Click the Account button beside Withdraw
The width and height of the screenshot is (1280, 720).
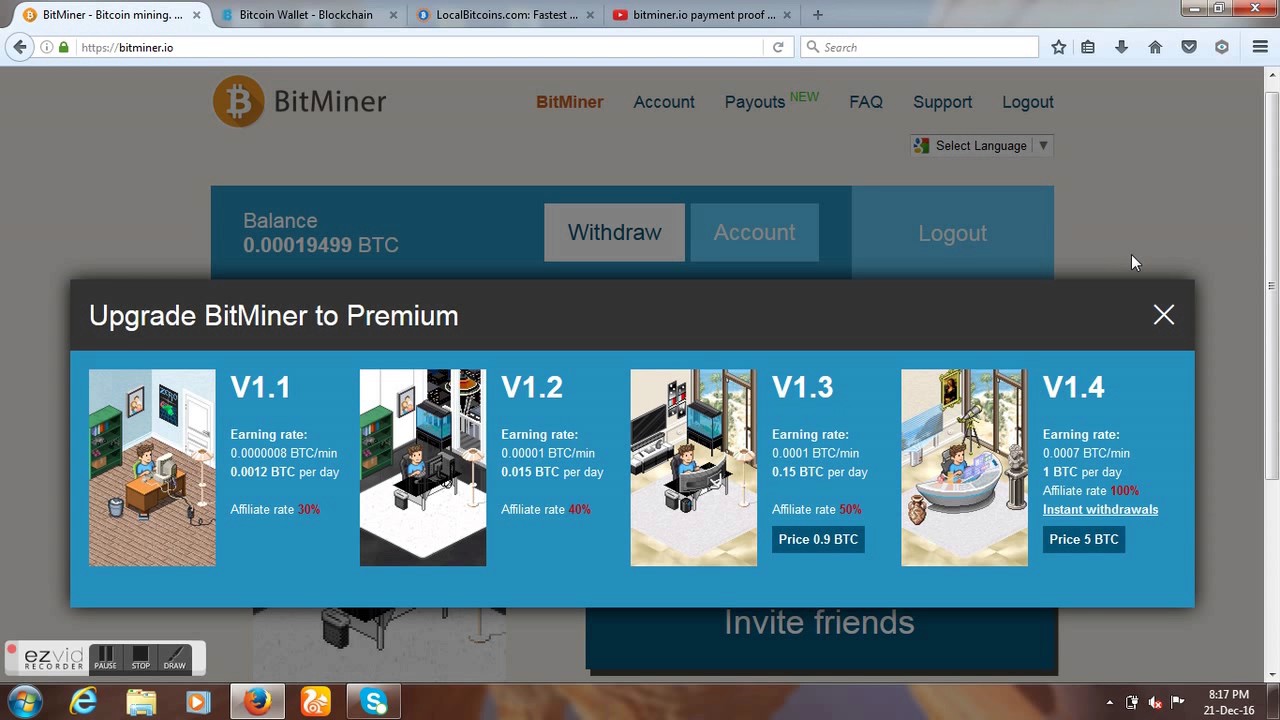[754, 232]
